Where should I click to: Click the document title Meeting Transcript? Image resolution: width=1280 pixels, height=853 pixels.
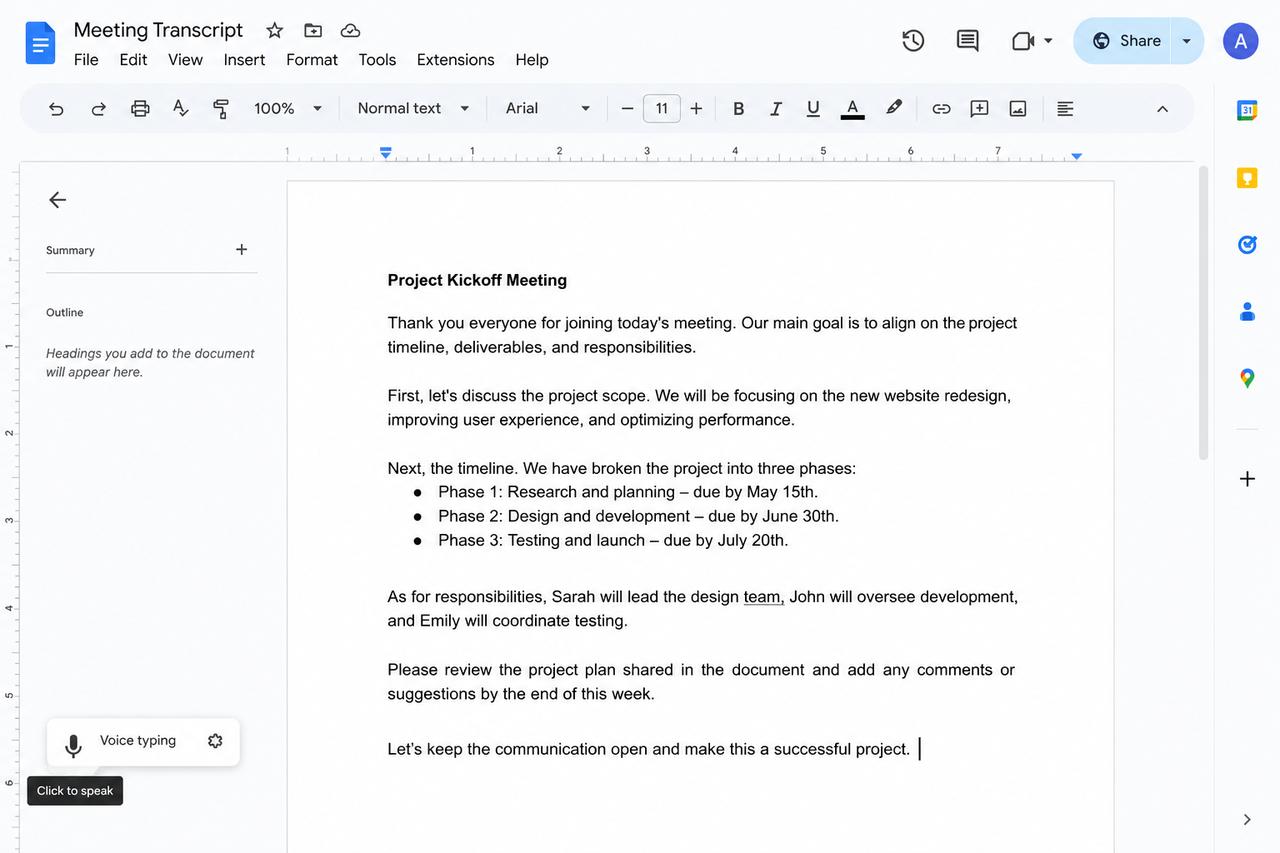point(158,30)
